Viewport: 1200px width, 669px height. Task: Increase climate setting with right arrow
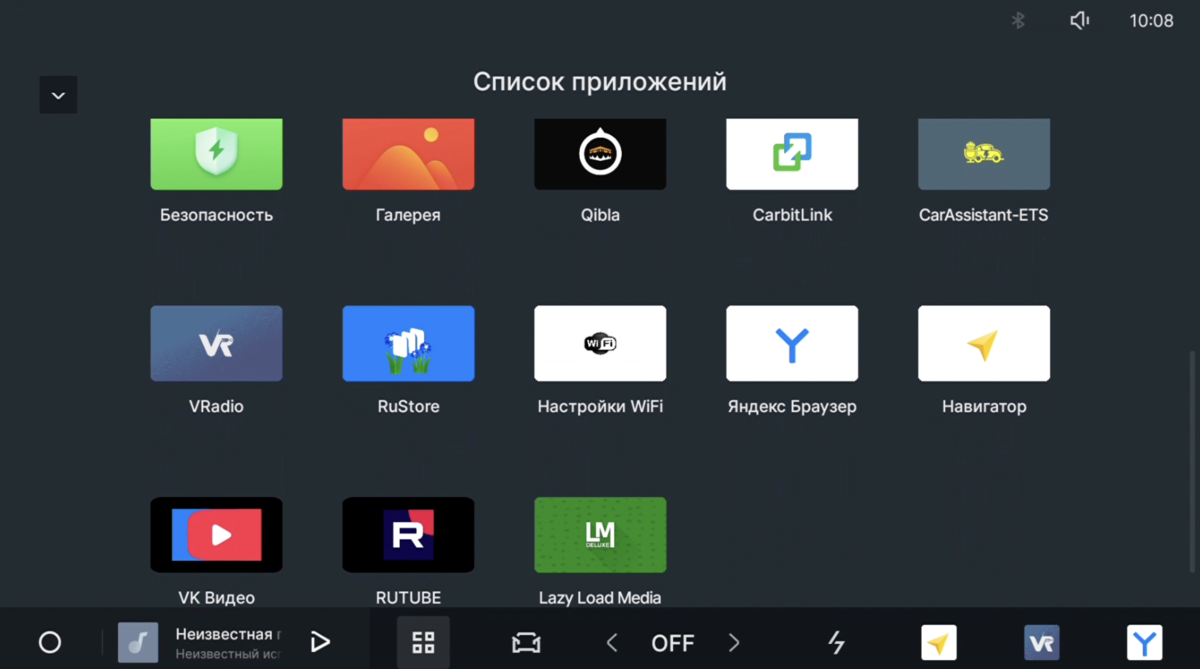[734, 642]
